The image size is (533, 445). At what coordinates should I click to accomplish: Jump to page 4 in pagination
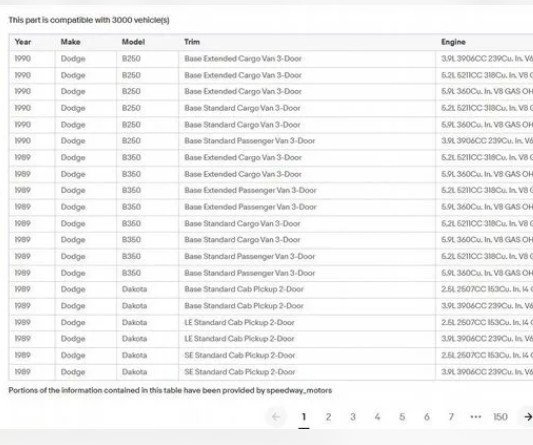[377, 417]
